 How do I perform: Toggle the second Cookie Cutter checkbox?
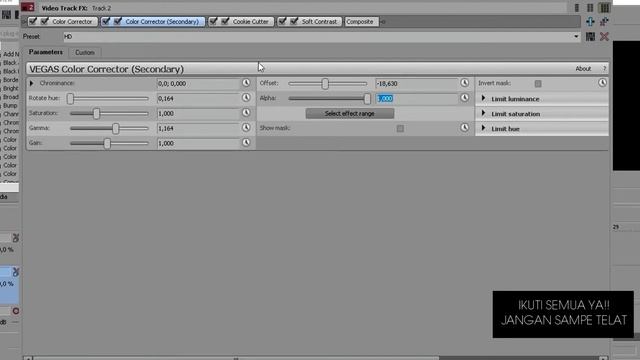[225, 21]
